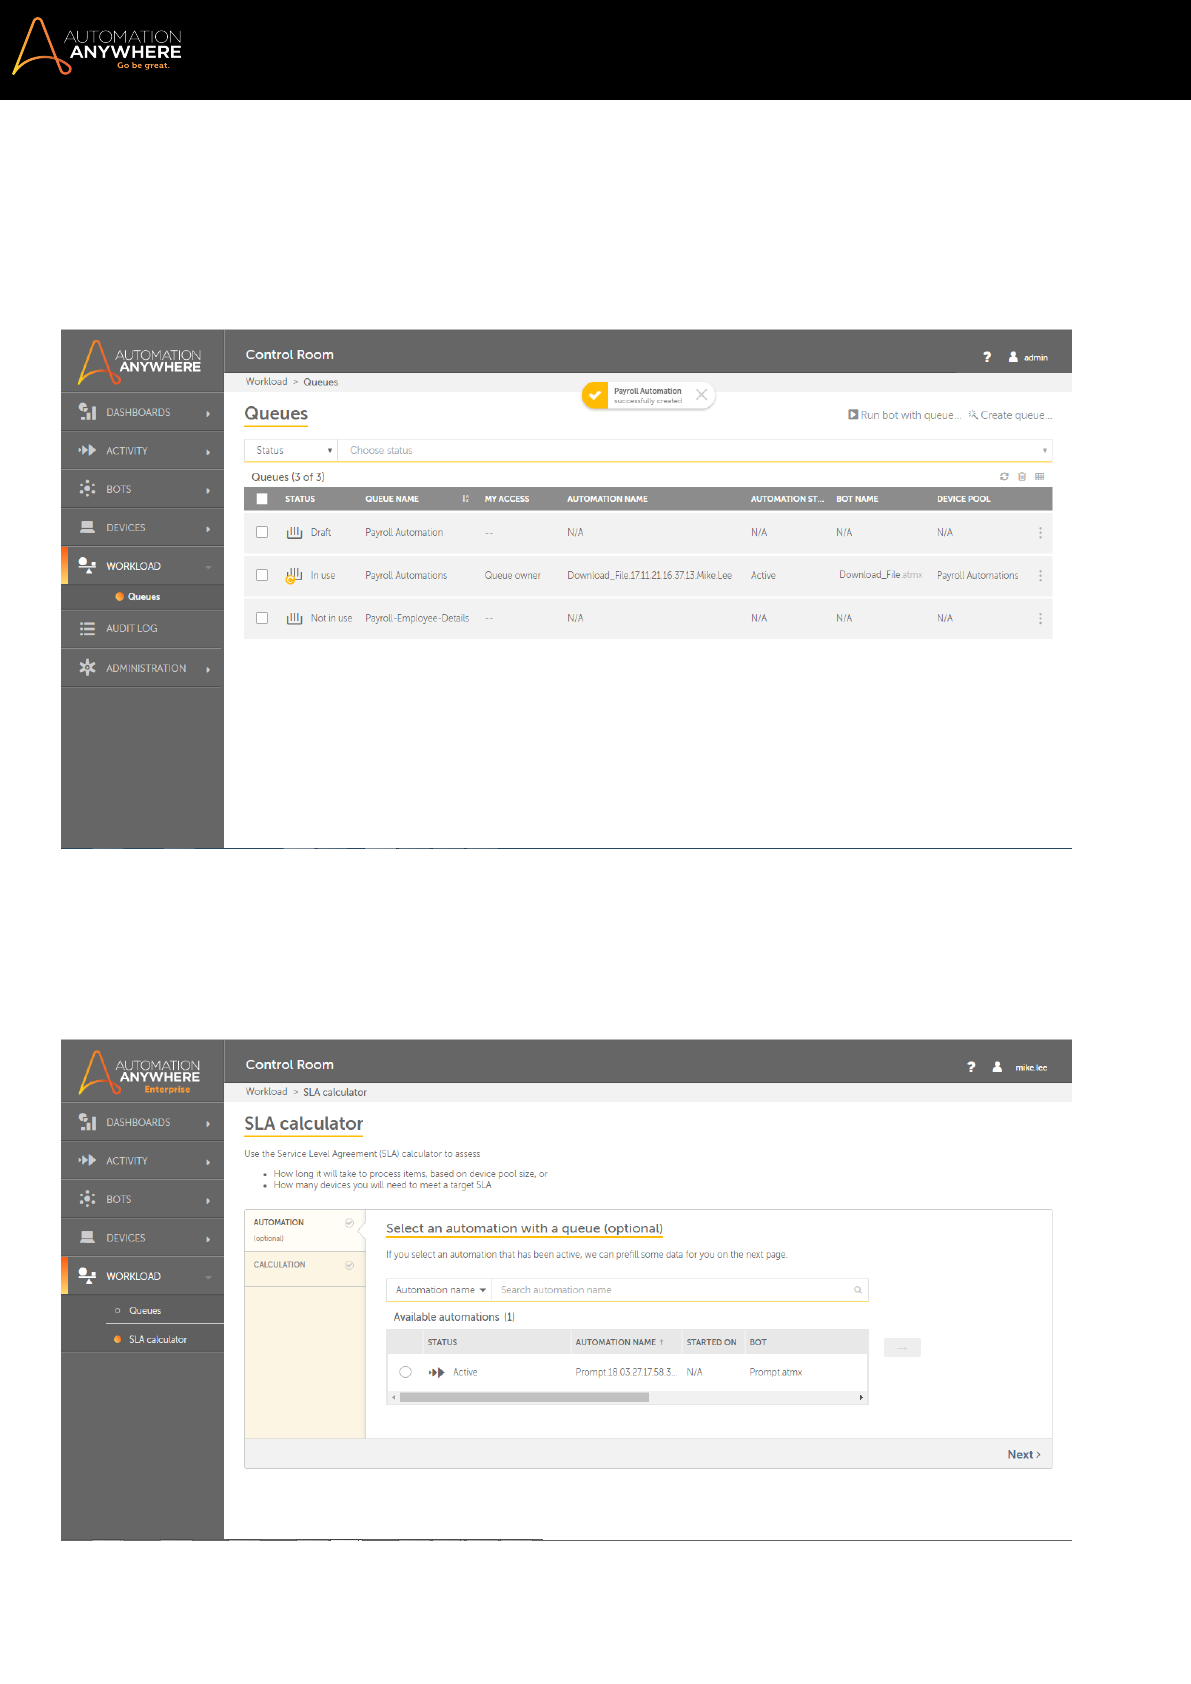Click Draft queue status icon
Image resolution: width=1191 pixels, height=1684 pixels.
click(294, 533)
